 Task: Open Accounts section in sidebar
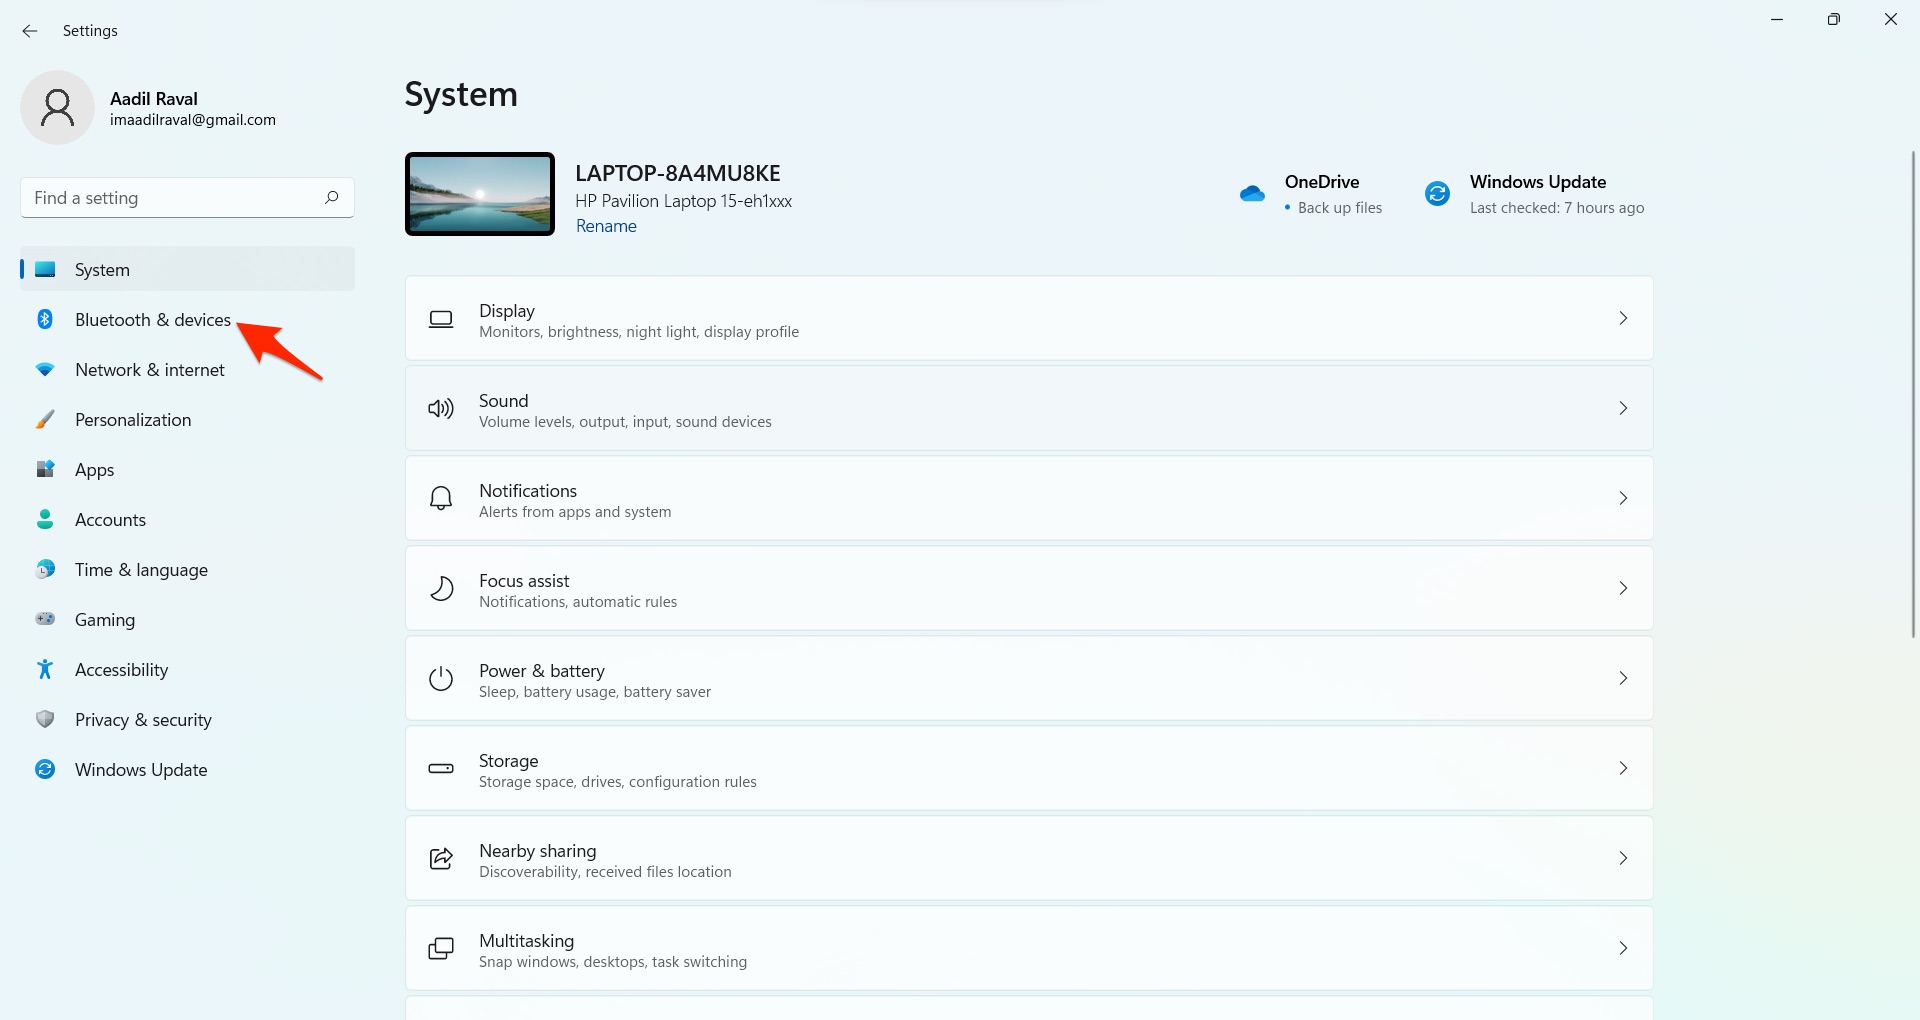(x=110, y=520)
